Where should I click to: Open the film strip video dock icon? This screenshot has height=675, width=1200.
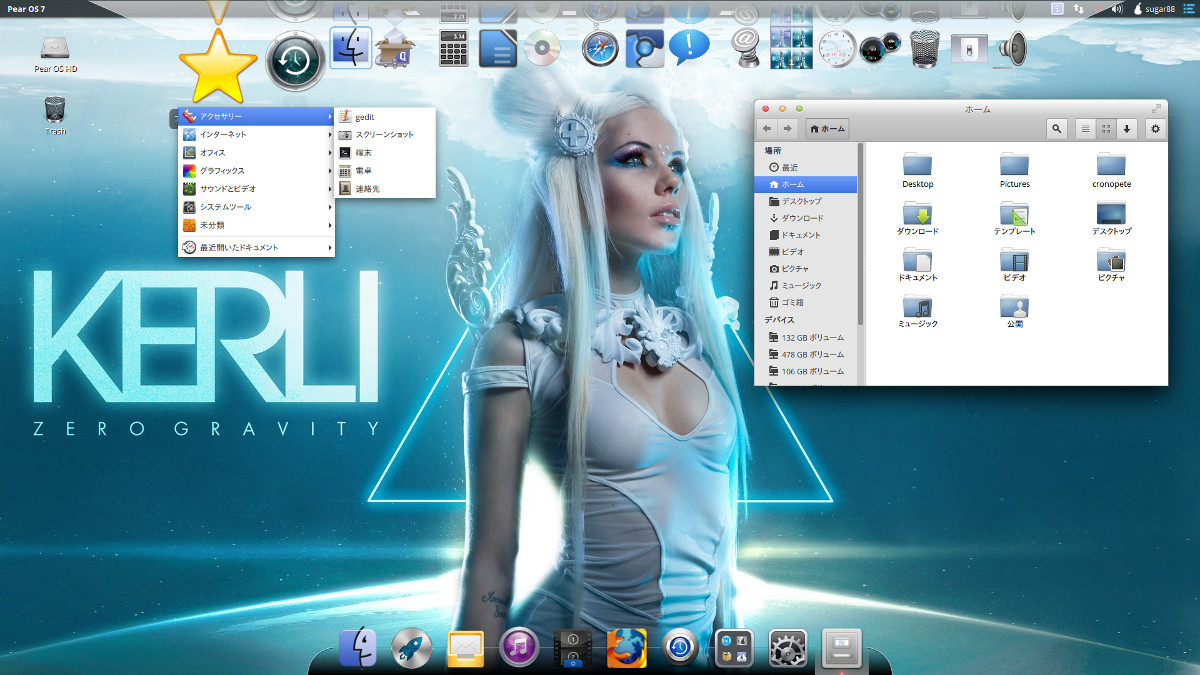573,648
